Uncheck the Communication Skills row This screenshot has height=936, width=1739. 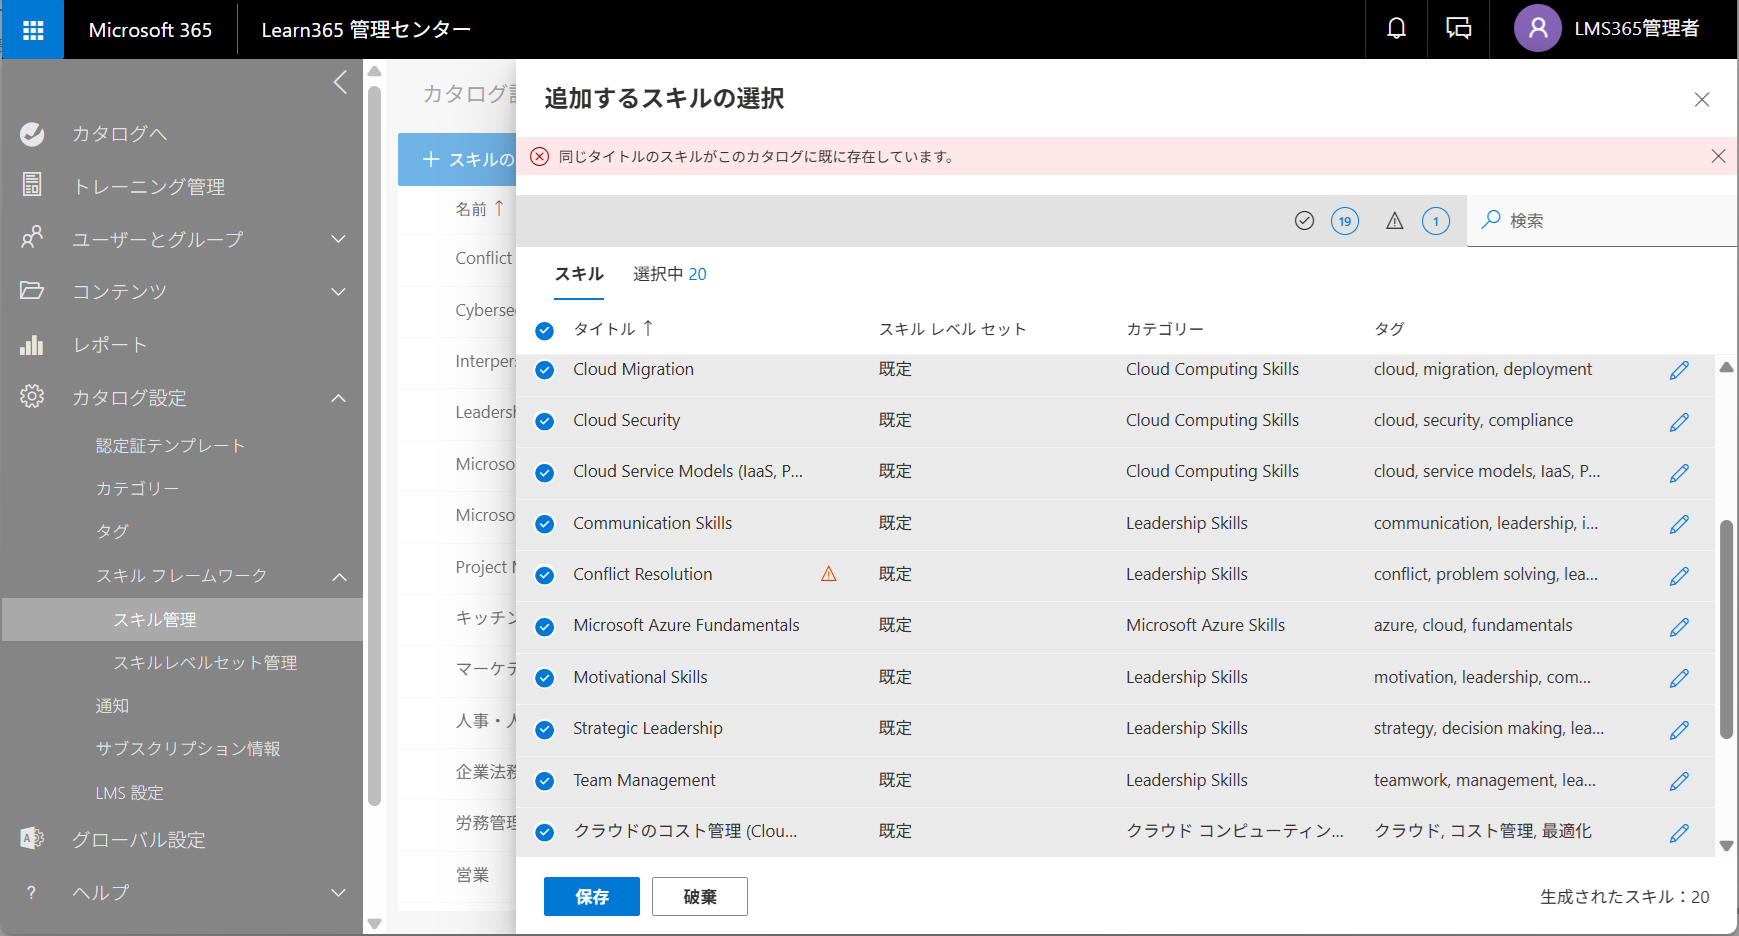pos(544,524)
